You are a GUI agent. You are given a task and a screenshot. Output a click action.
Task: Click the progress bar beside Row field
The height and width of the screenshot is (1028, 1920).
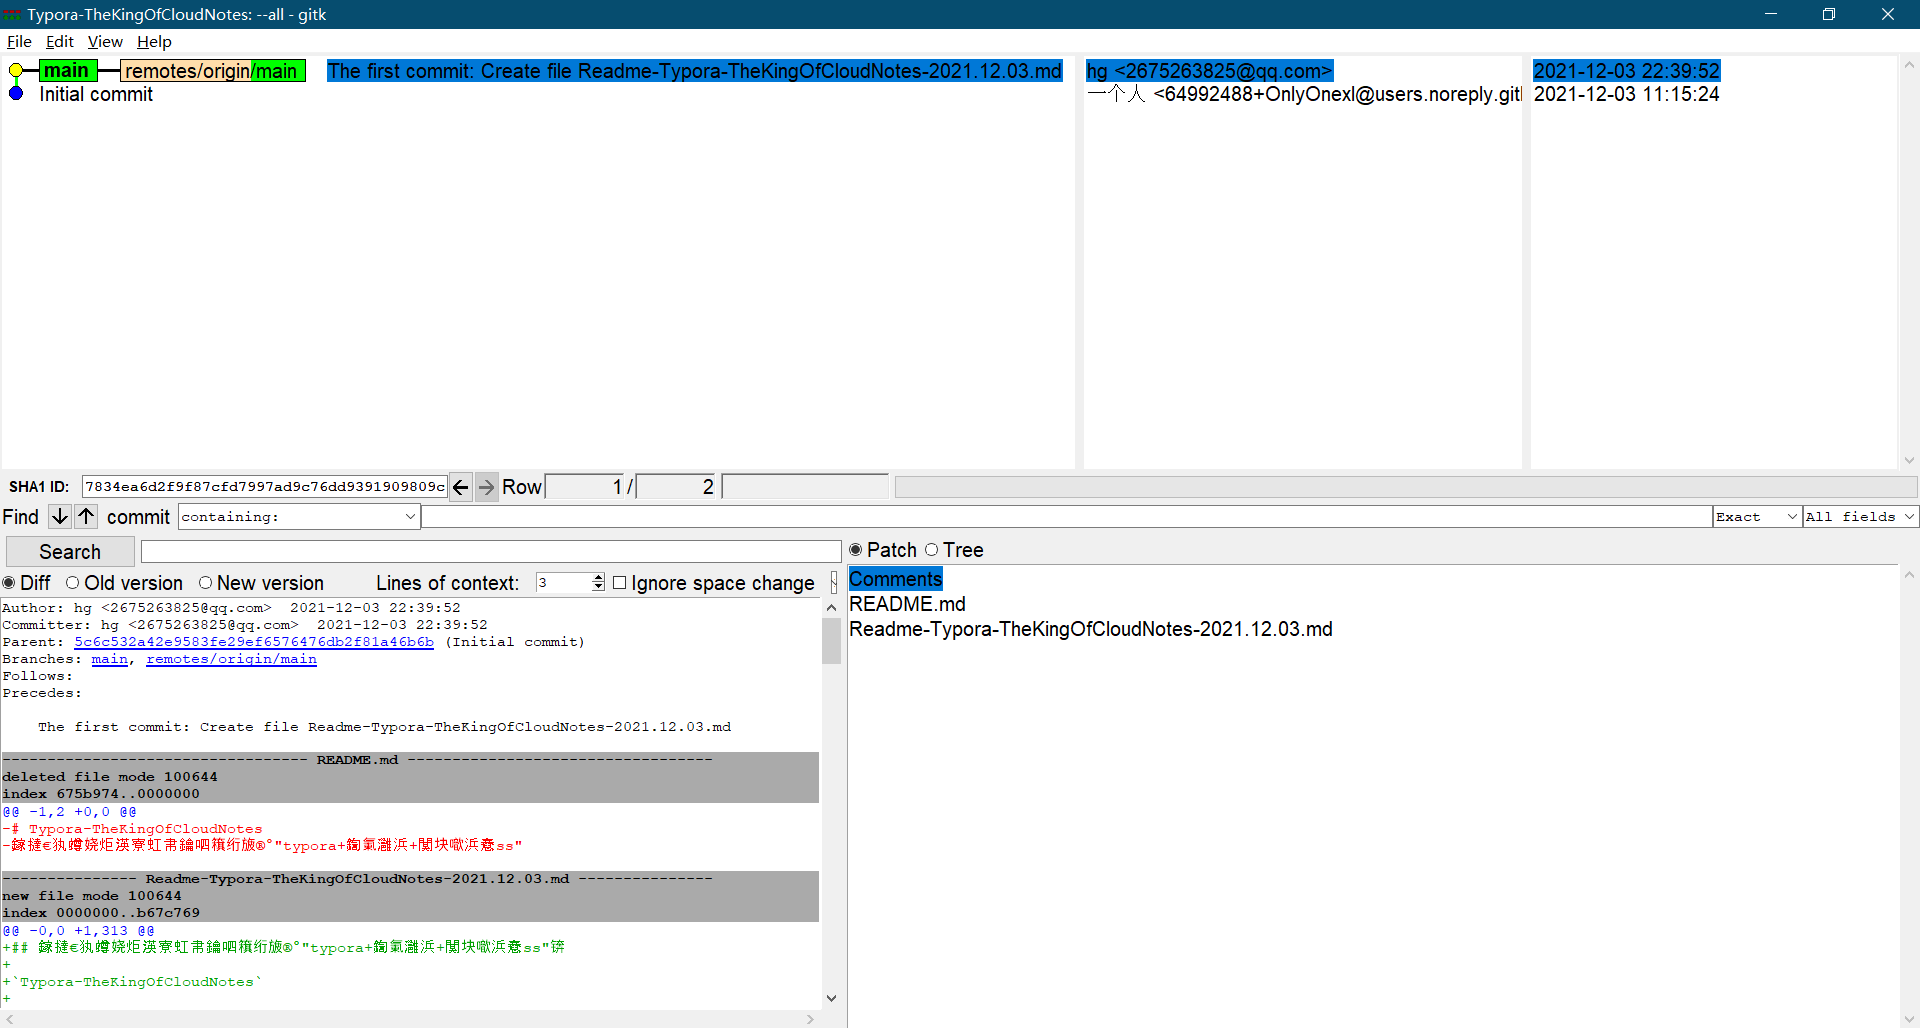point(1405,487)
